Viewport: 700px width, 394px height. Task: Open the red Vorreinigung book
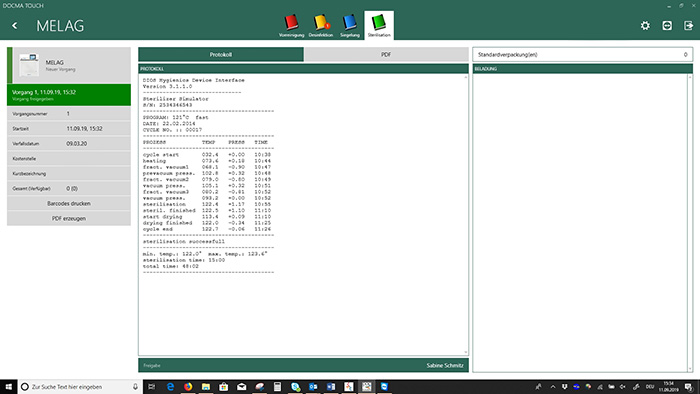[x=292, y=25]
